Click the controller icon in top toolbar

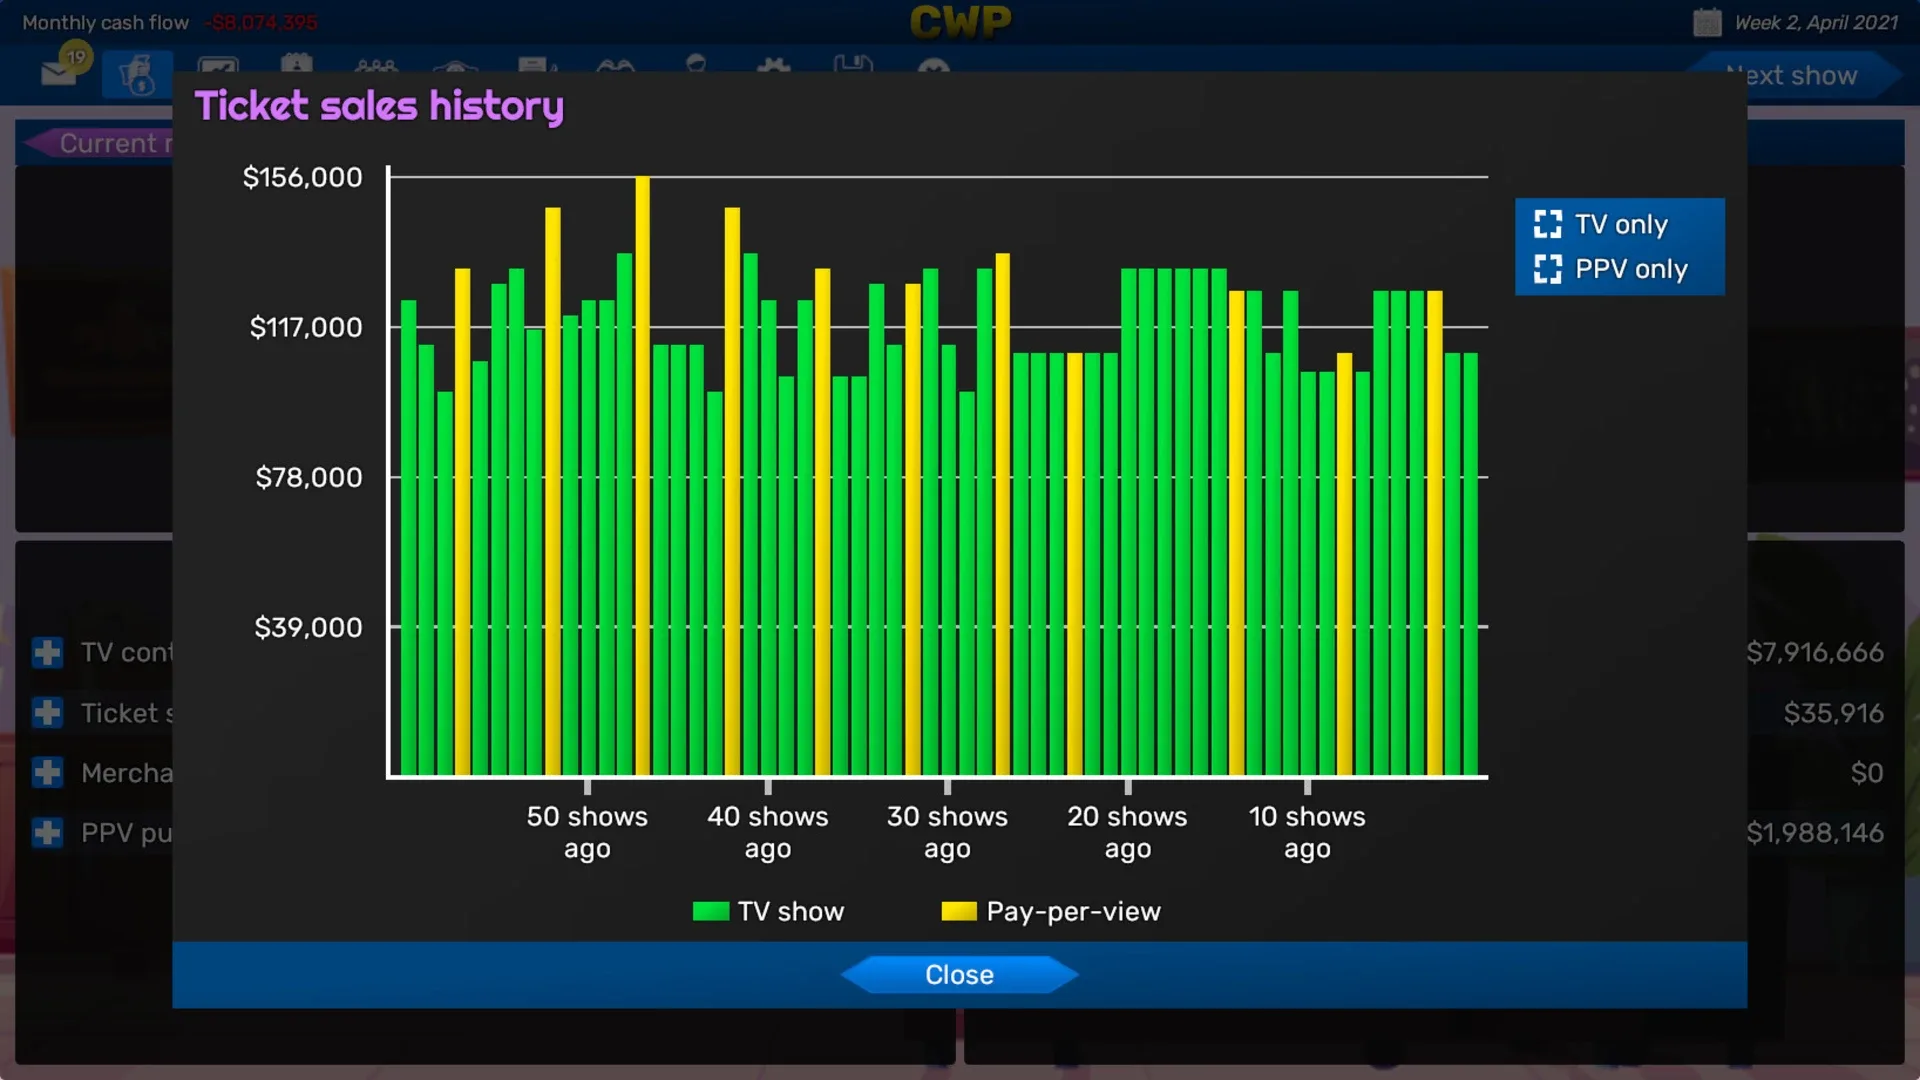pos(615,66)
